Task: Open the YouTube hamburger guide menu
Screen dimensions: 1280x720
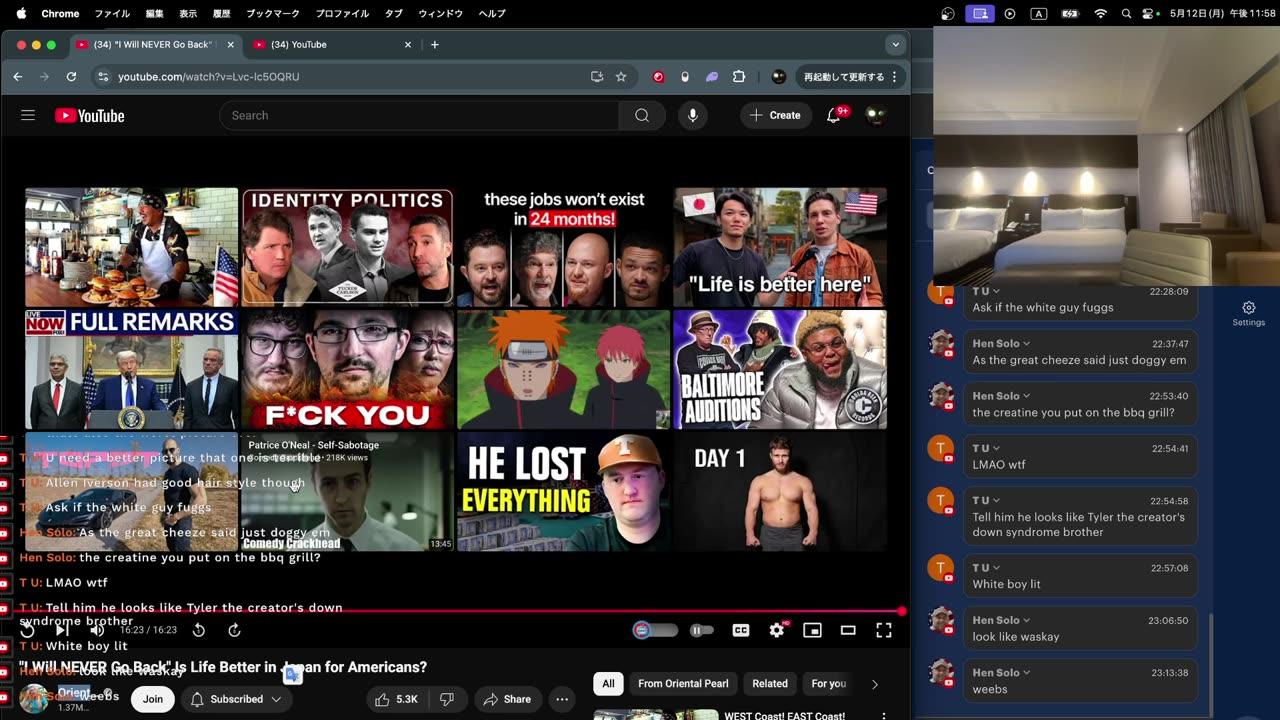Action: point(28,115)
